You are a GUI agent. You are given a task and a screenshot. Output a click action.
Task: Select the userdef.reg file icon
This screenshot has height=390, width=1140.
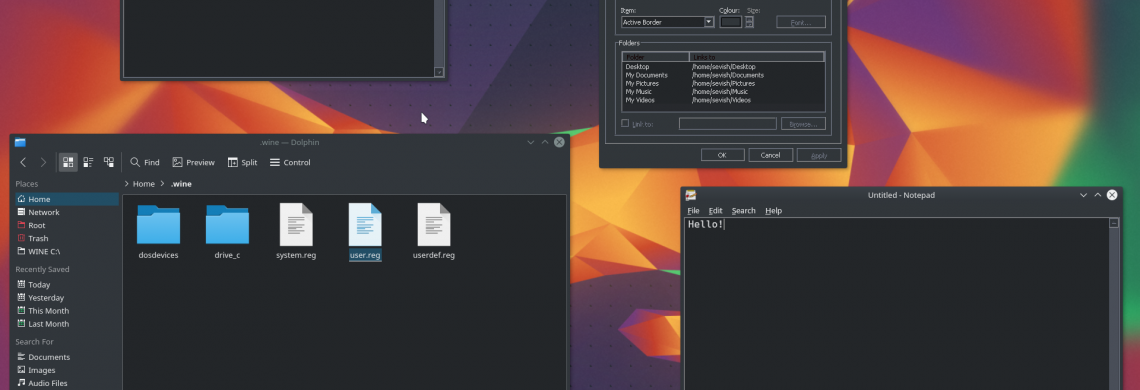coord(434,225)
